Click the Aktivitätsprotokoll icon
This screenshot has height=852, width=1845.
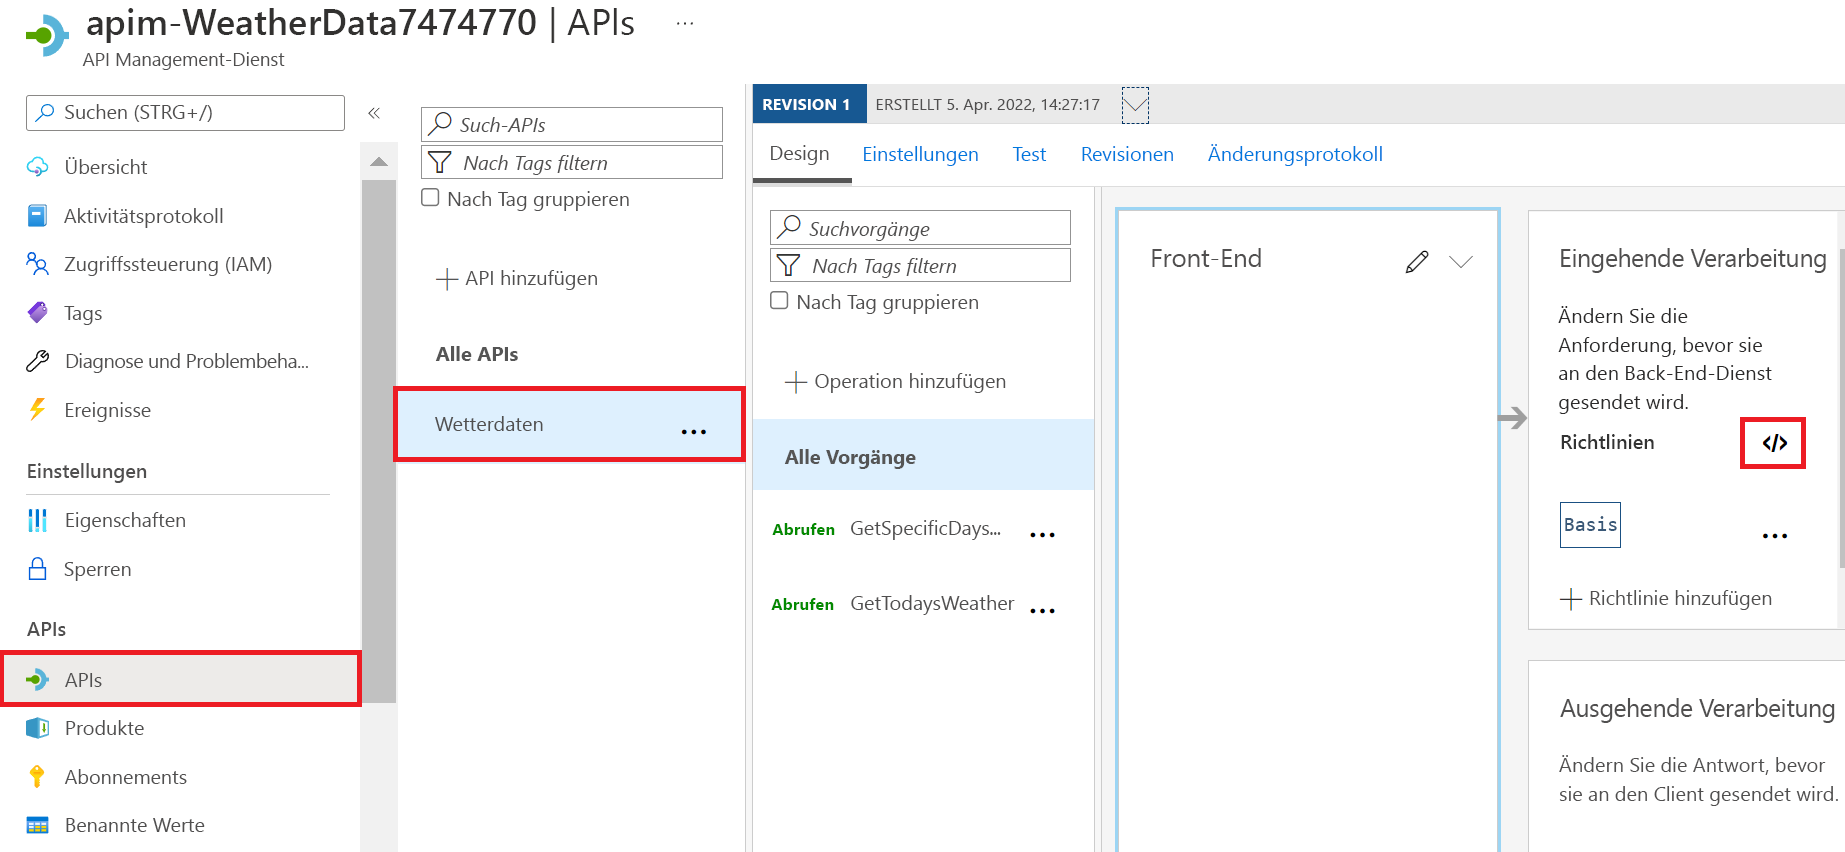point(37,216)
